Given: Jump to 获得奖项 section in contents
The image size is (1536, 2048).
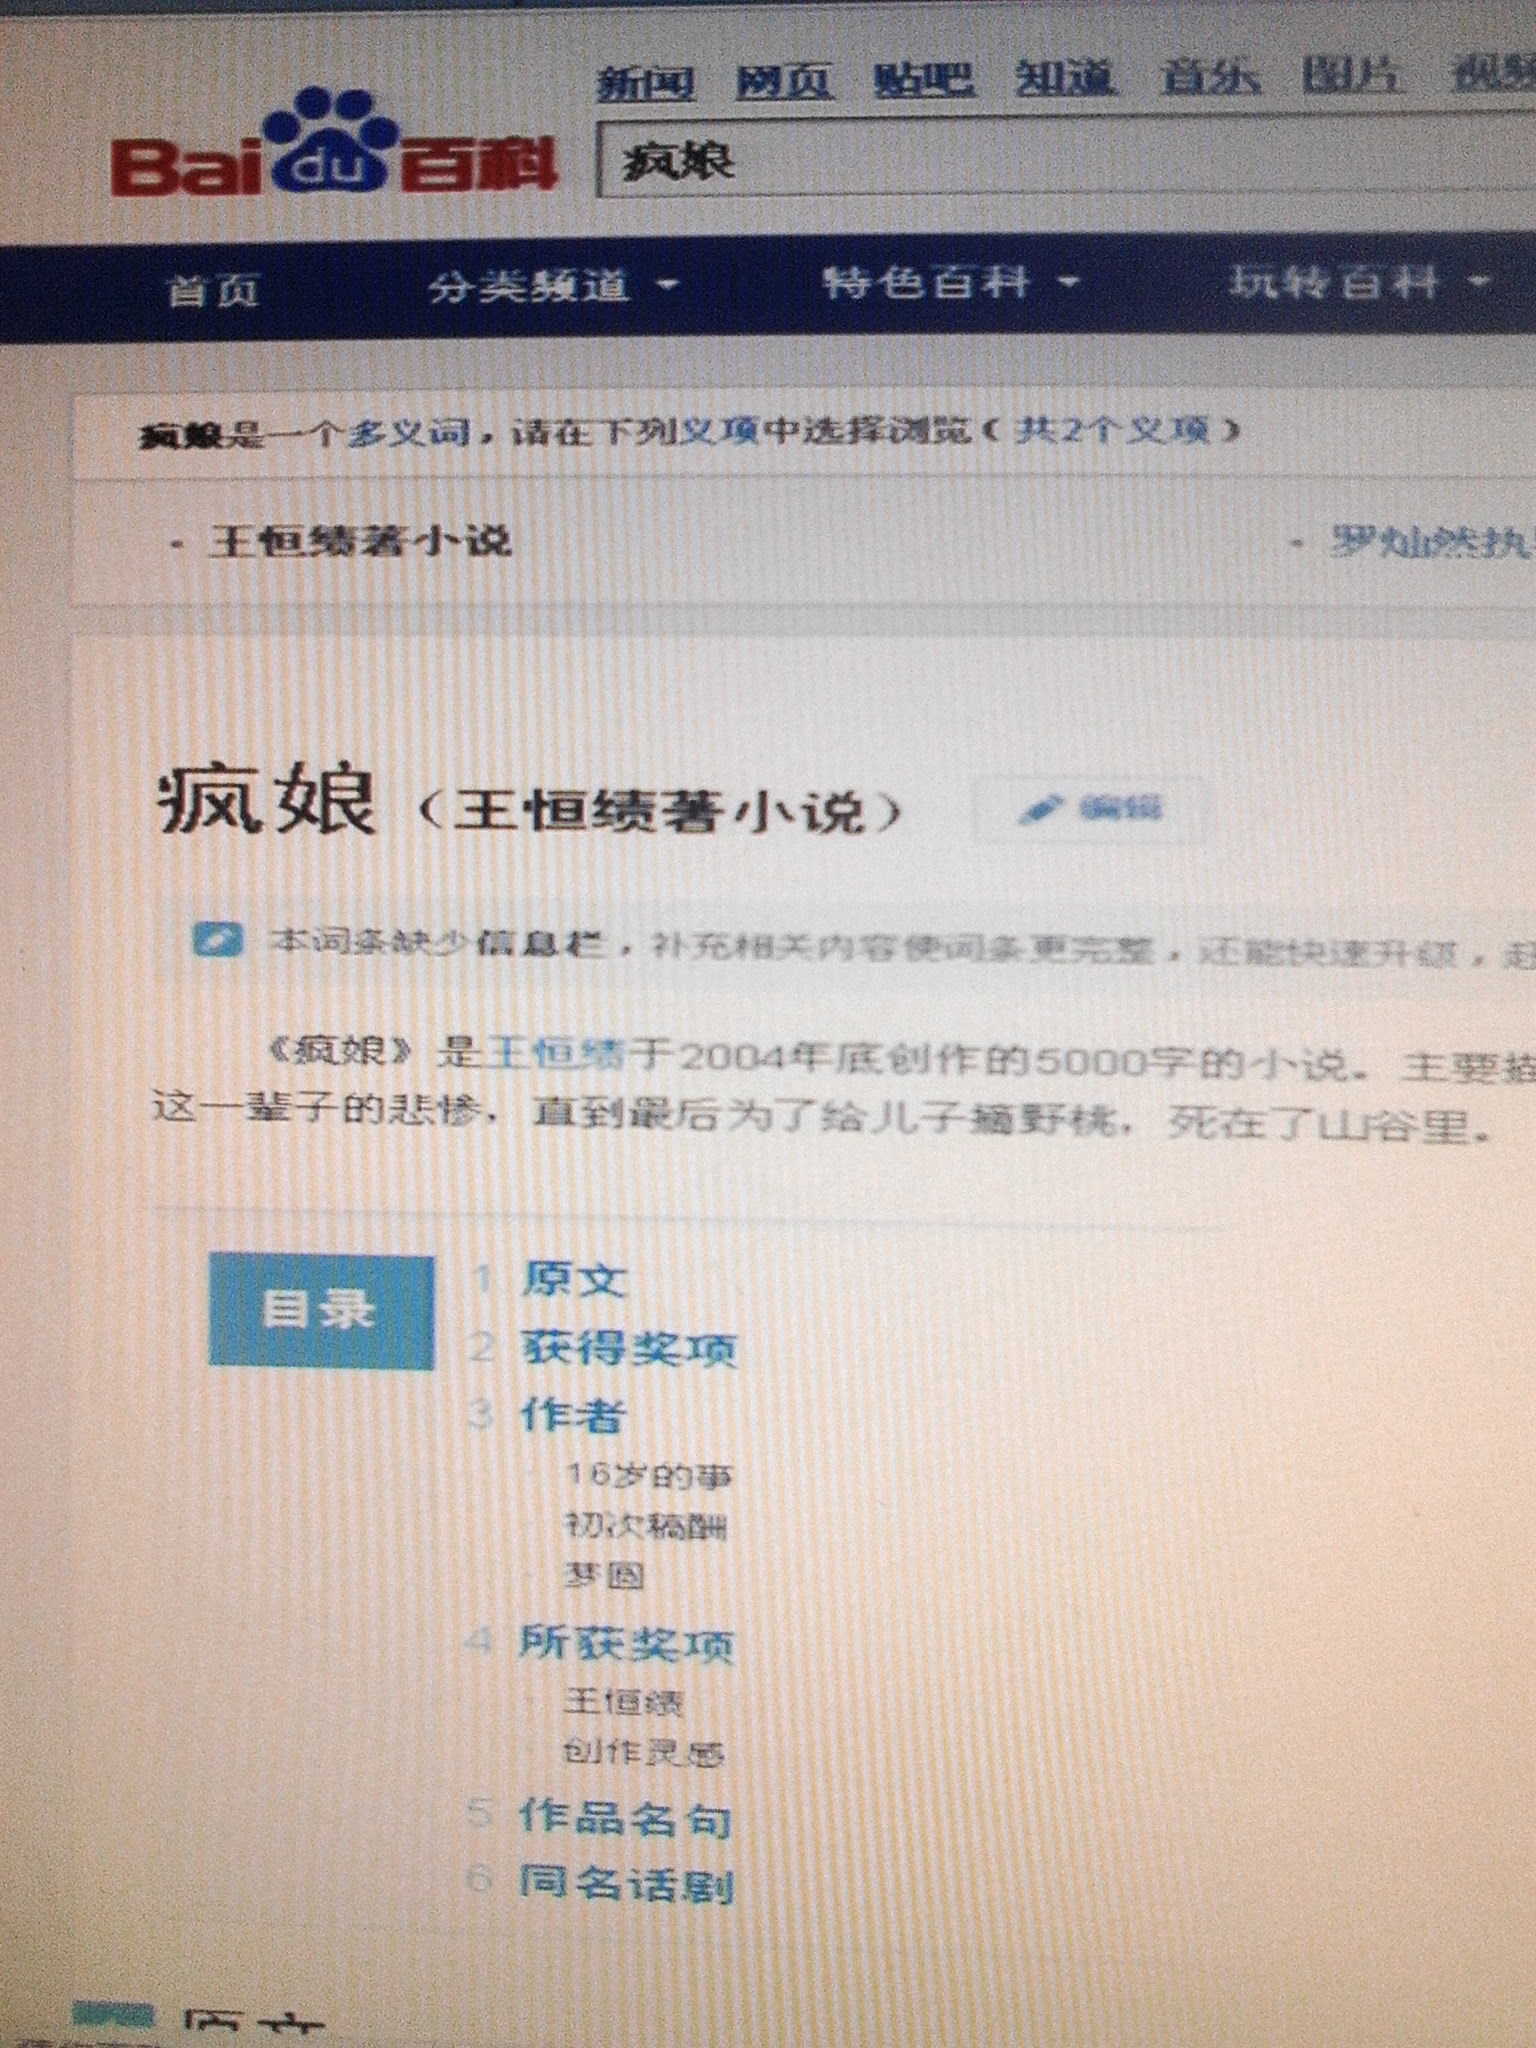Looking at the screenshot, I should 628,1348.
